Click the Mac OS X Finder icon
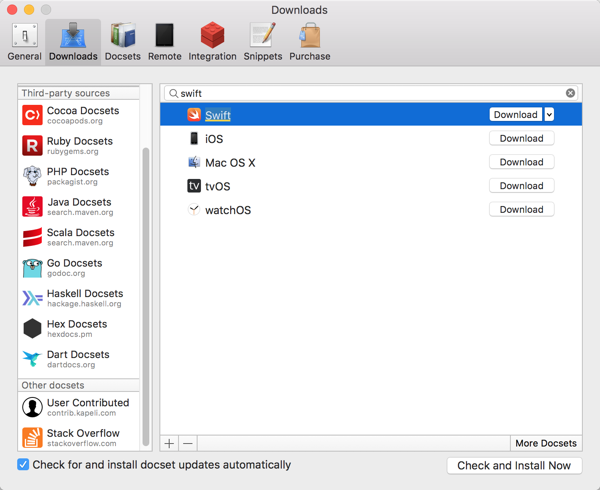This screenshot has height=490, width=600. tap(194, 162)
